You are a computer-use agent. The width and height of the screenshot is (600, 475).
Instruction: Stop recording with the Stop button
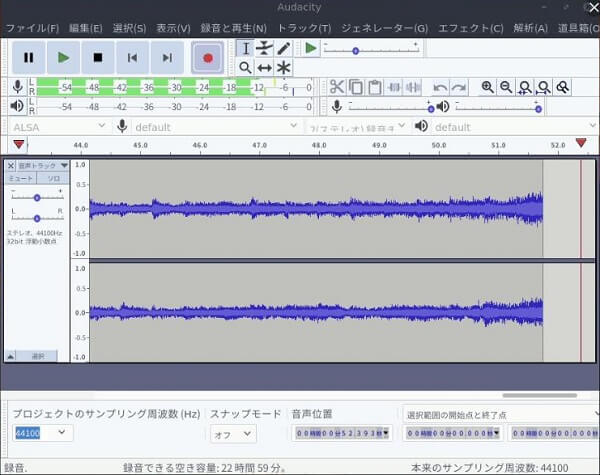point(98,58)
